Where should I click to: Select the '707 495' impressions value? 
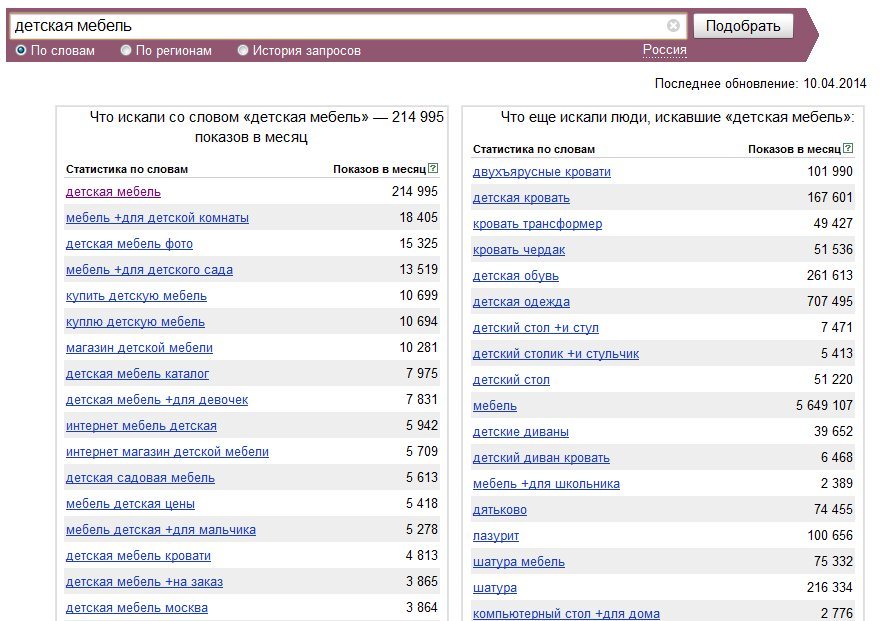tap(830, 301)
